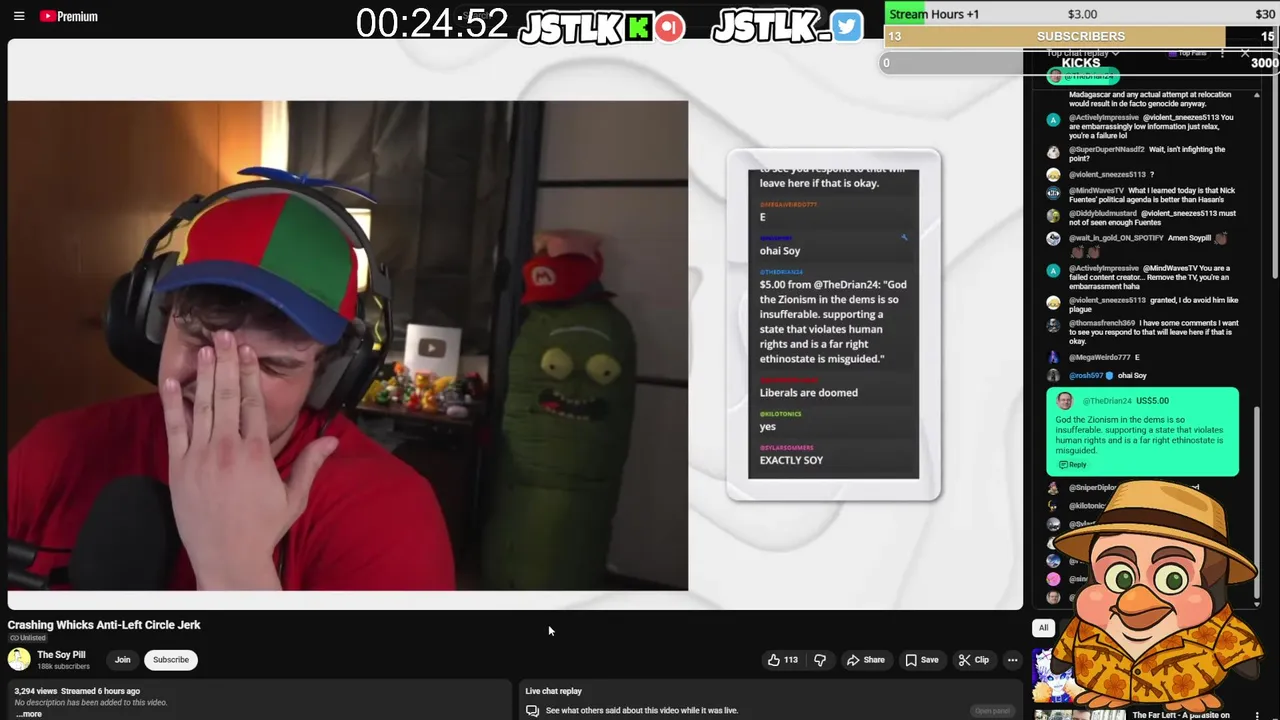Click rosh597's chat avatar
This screenshot has height=720, width=1280.
(x=1053, y=376)
